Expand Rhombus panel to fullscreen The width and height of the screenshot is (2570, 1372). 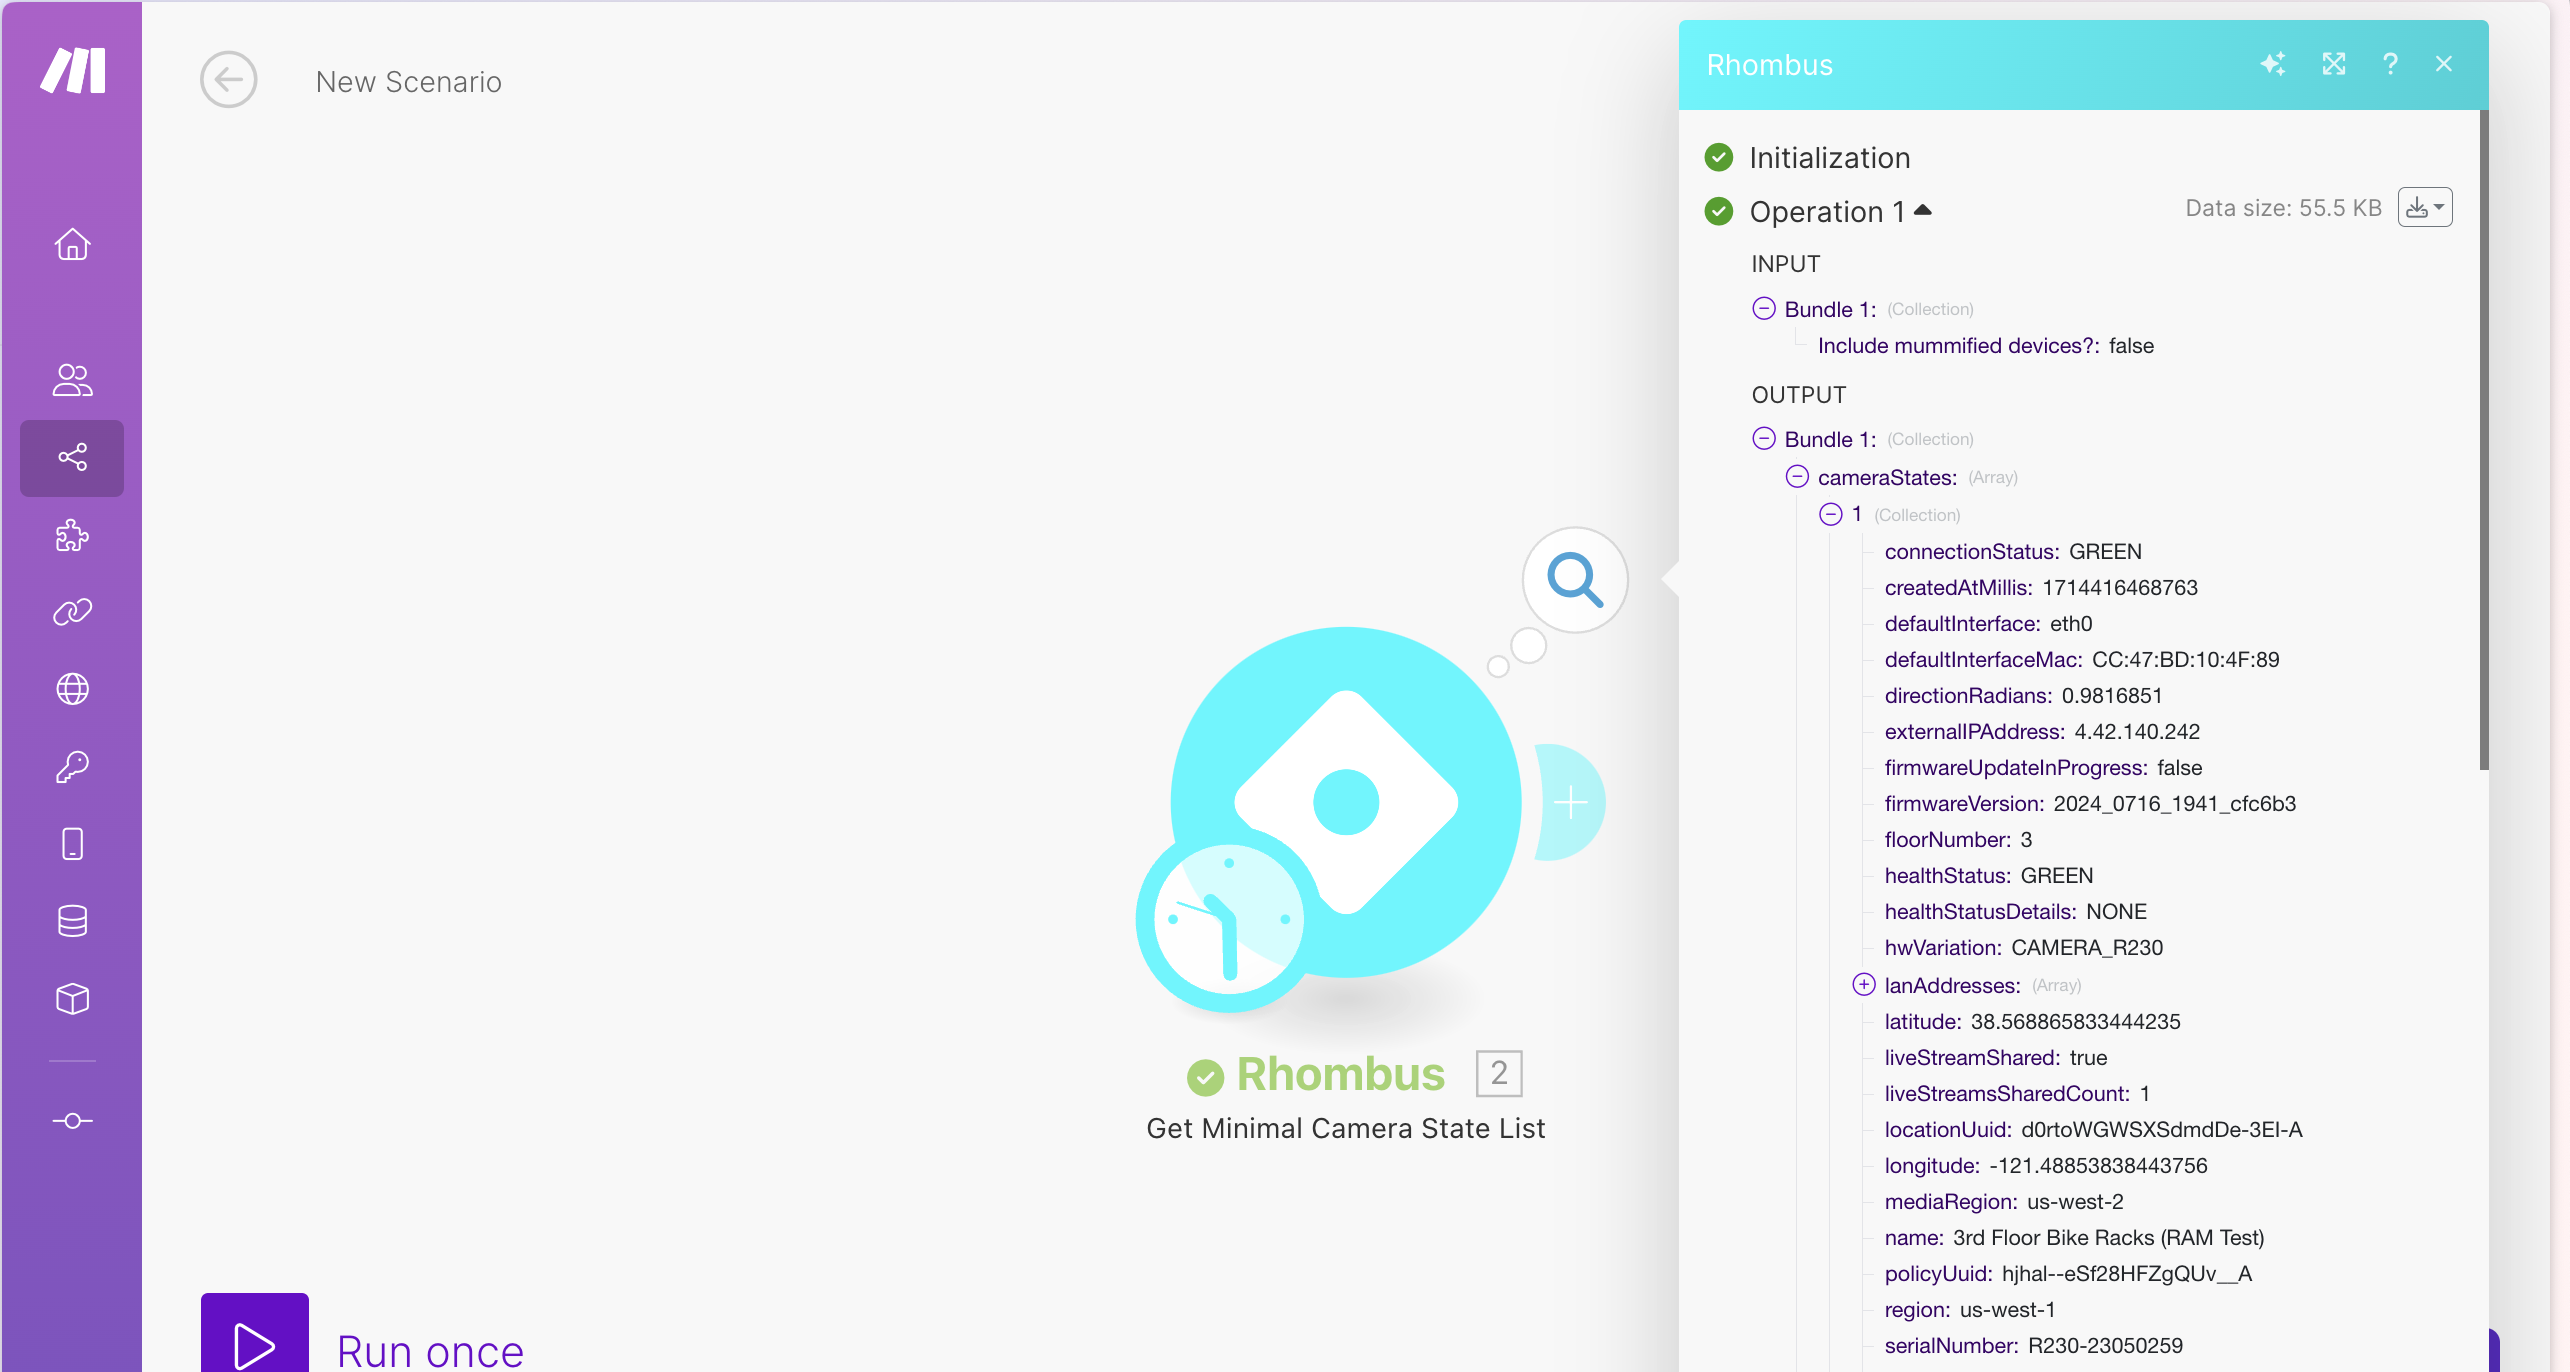pos(2334,64)
